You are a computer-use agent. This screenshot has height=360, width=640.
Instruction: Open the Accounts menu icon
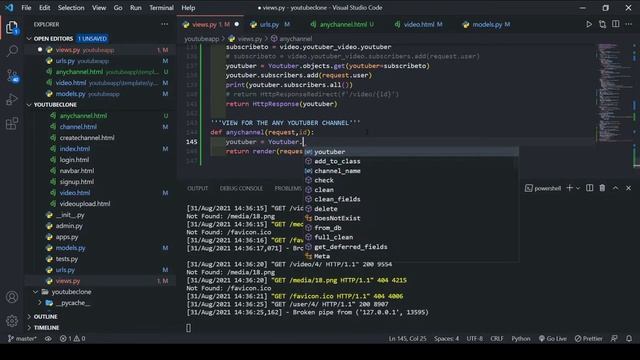(x=12, y=297)
